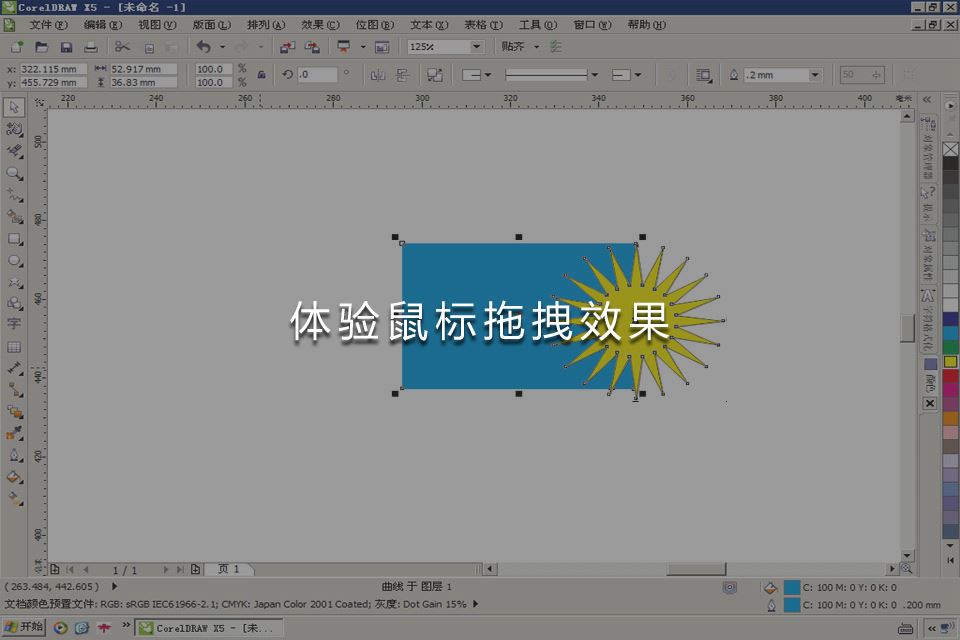The image size is (960, 640).
Task: Click the Mirror vertically button
Action: (x=402, y=75)
